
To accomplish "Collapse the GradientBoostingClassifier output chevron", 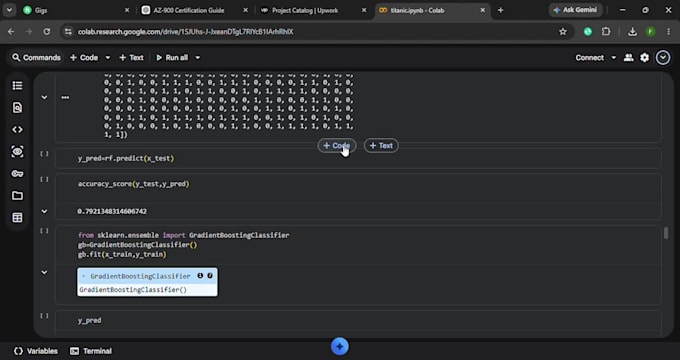I will coord(44,272).
